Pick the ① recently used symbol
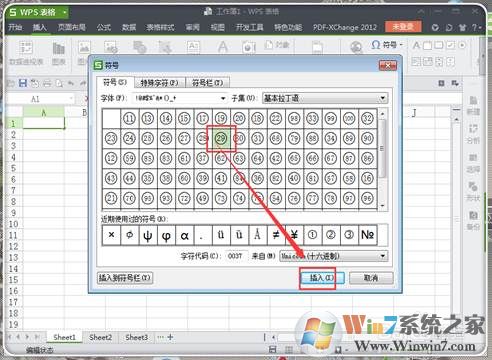 point(312,235)
